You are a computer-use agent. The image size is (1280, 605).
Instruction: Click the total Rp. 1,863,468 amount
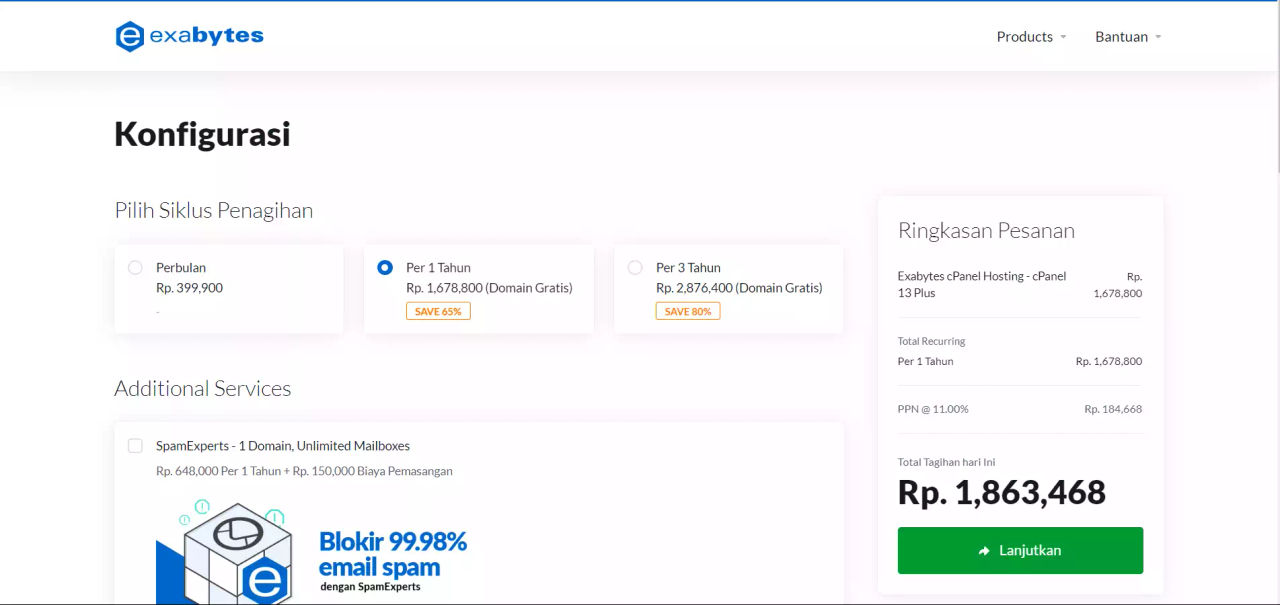coord(1002,492)
